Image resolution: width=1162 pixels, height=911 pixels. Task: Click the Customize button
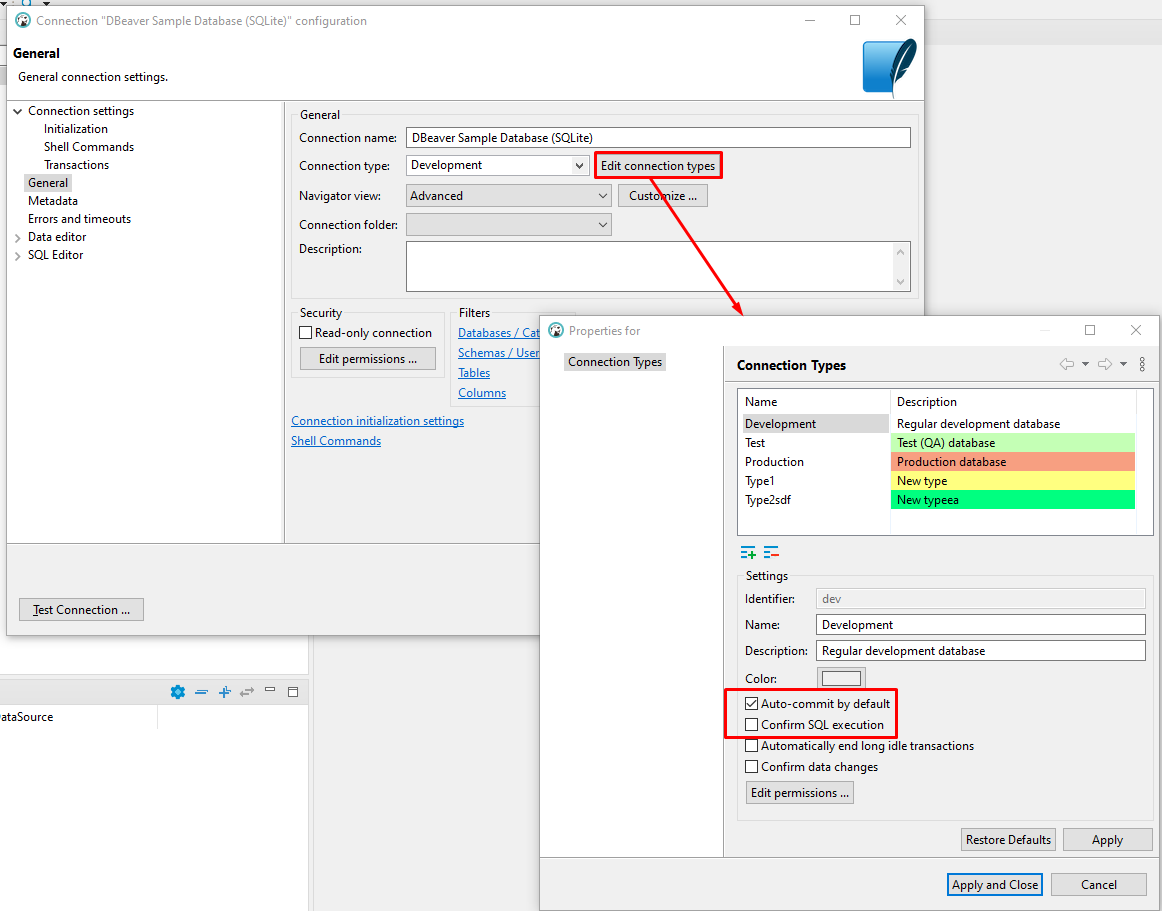point(663,196)
